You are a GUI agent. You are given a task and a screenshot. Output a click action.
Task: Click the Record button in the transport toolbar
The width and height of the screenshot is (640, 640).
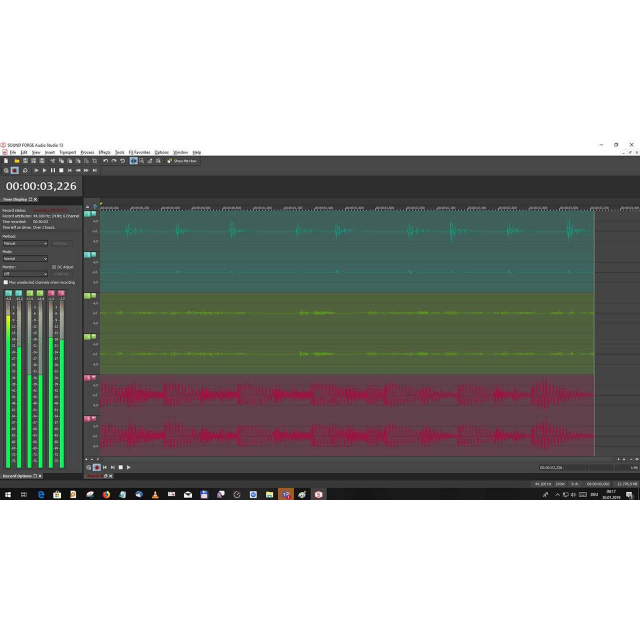tap(13, 171)
